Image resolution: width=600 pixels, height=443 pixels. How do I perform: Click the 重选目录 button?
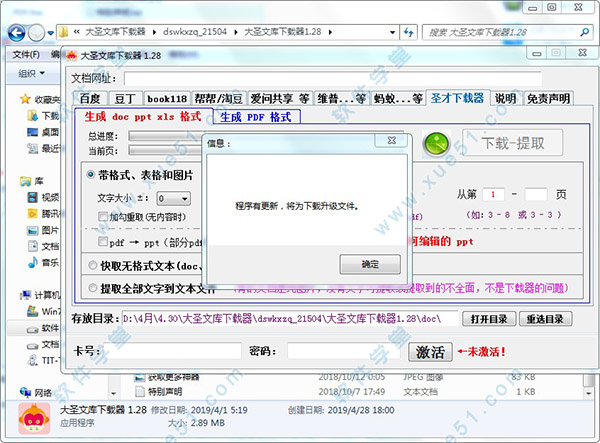point(545,319)
